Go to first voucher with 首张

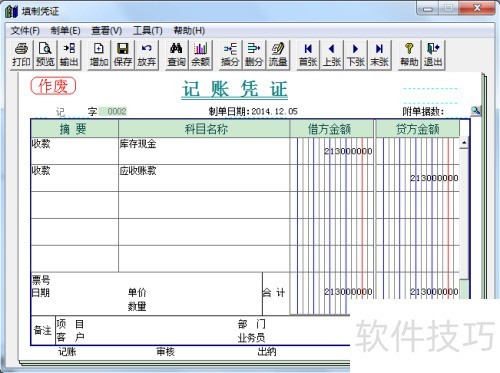308,55
